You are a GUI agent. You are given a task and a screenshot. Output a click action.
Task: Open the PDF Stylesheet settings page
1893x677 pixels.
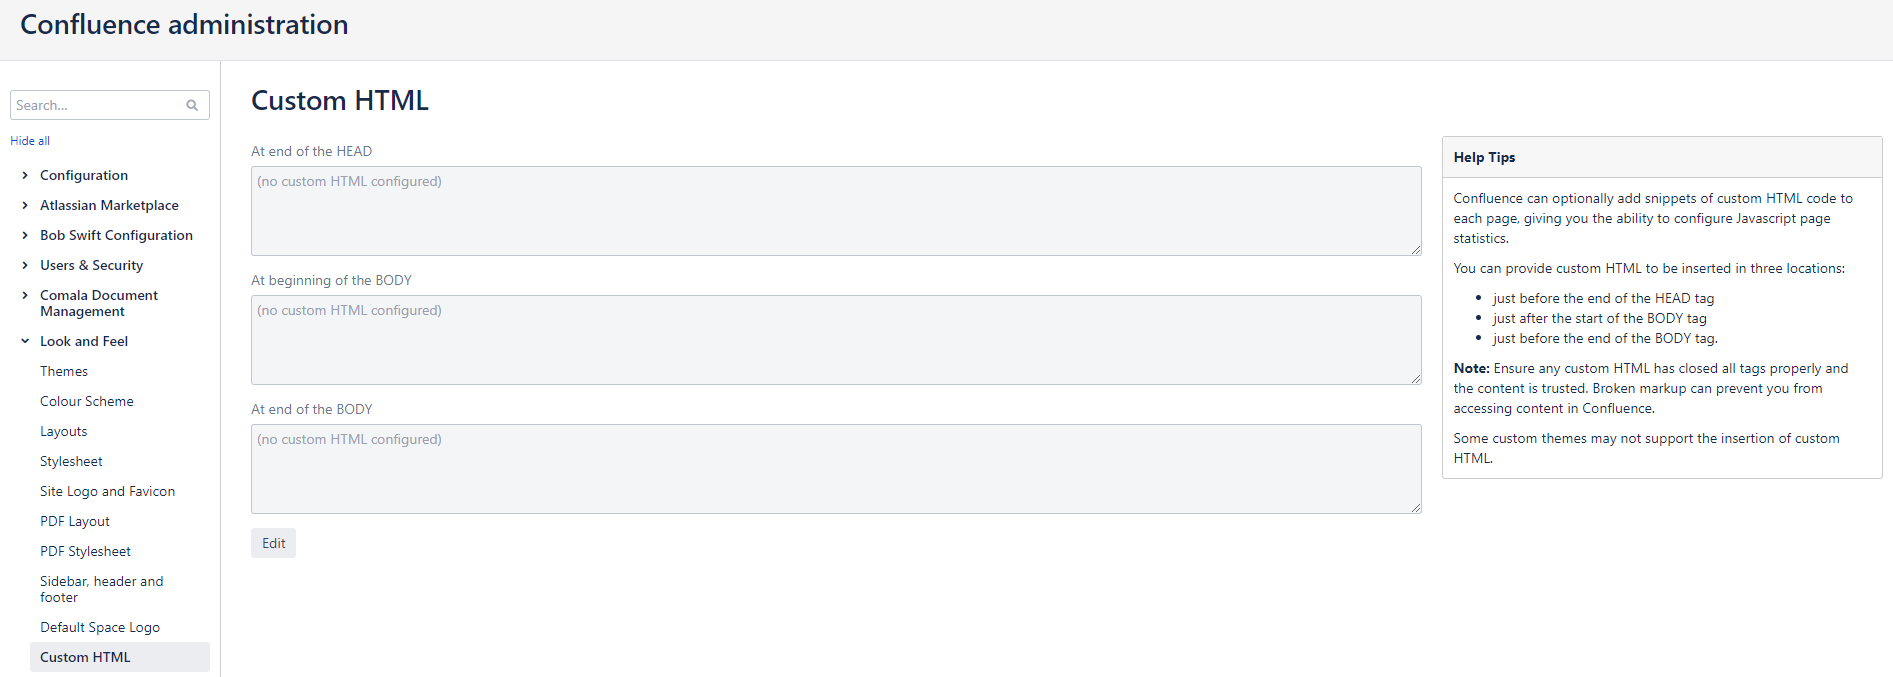85,551
